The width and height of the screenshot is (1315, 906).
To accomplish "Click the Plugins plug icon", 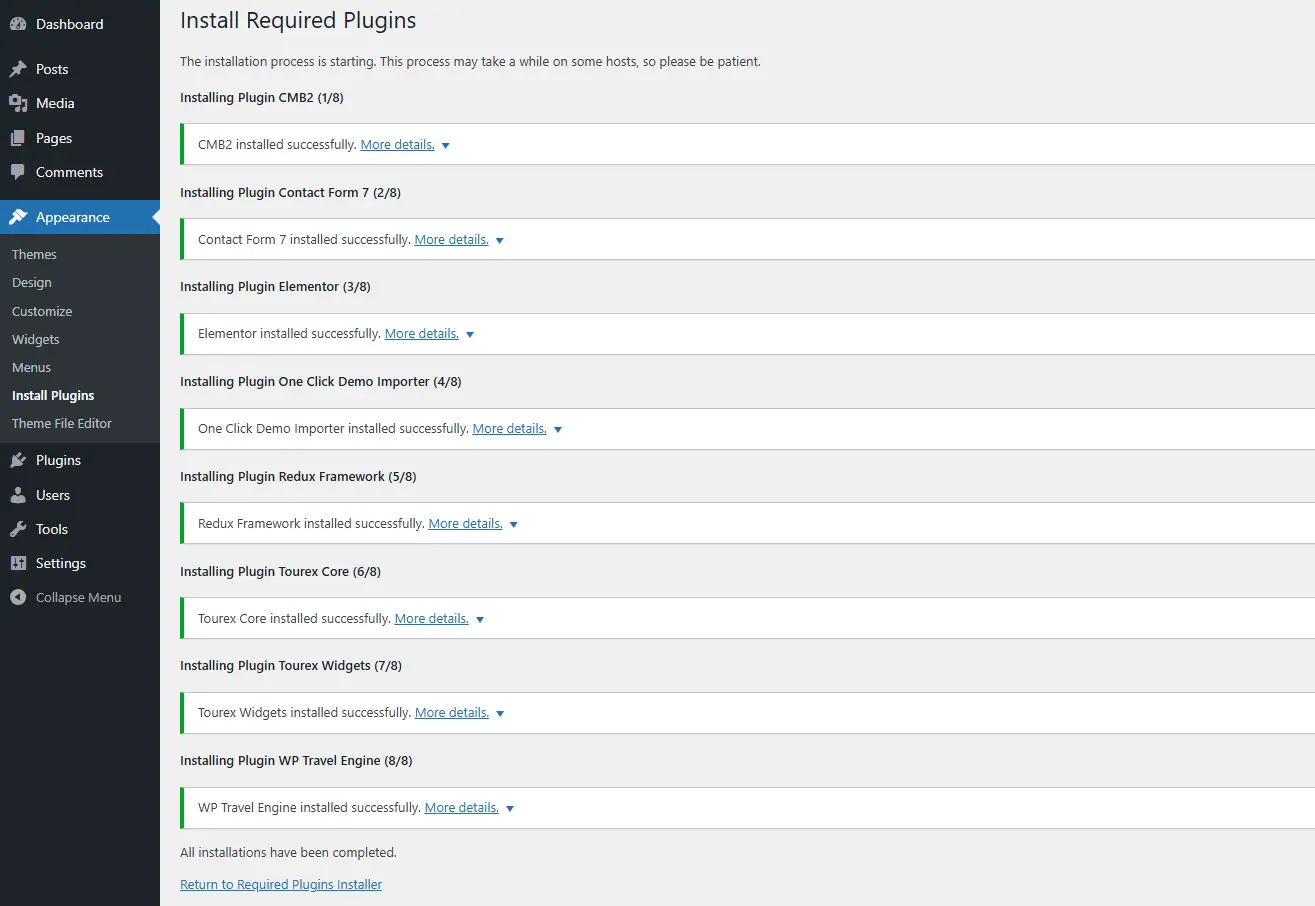I will tap(18, 460).
